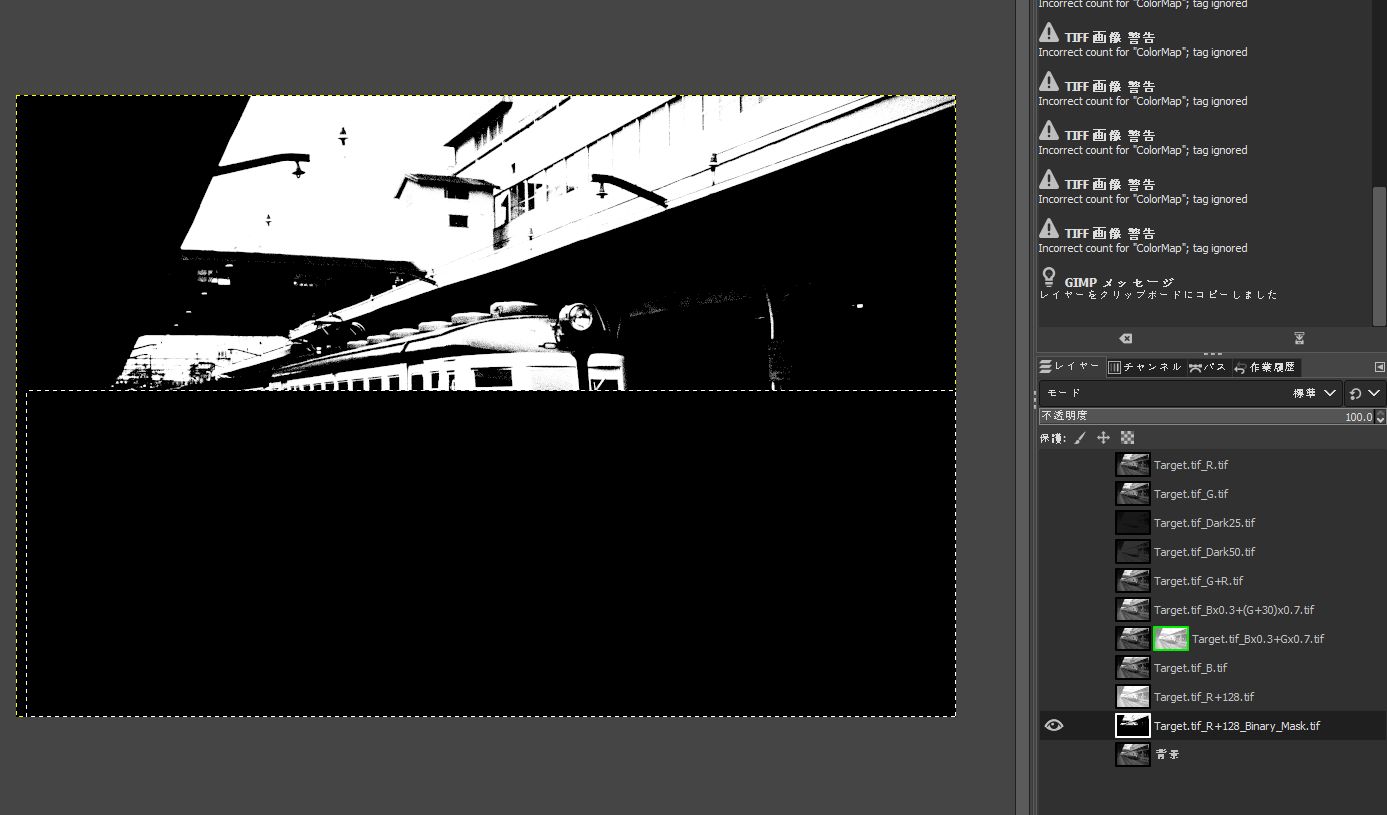Toggle the lock pixels paintbrush icon
The image size is (1387, 815).
pos(1080,438)
